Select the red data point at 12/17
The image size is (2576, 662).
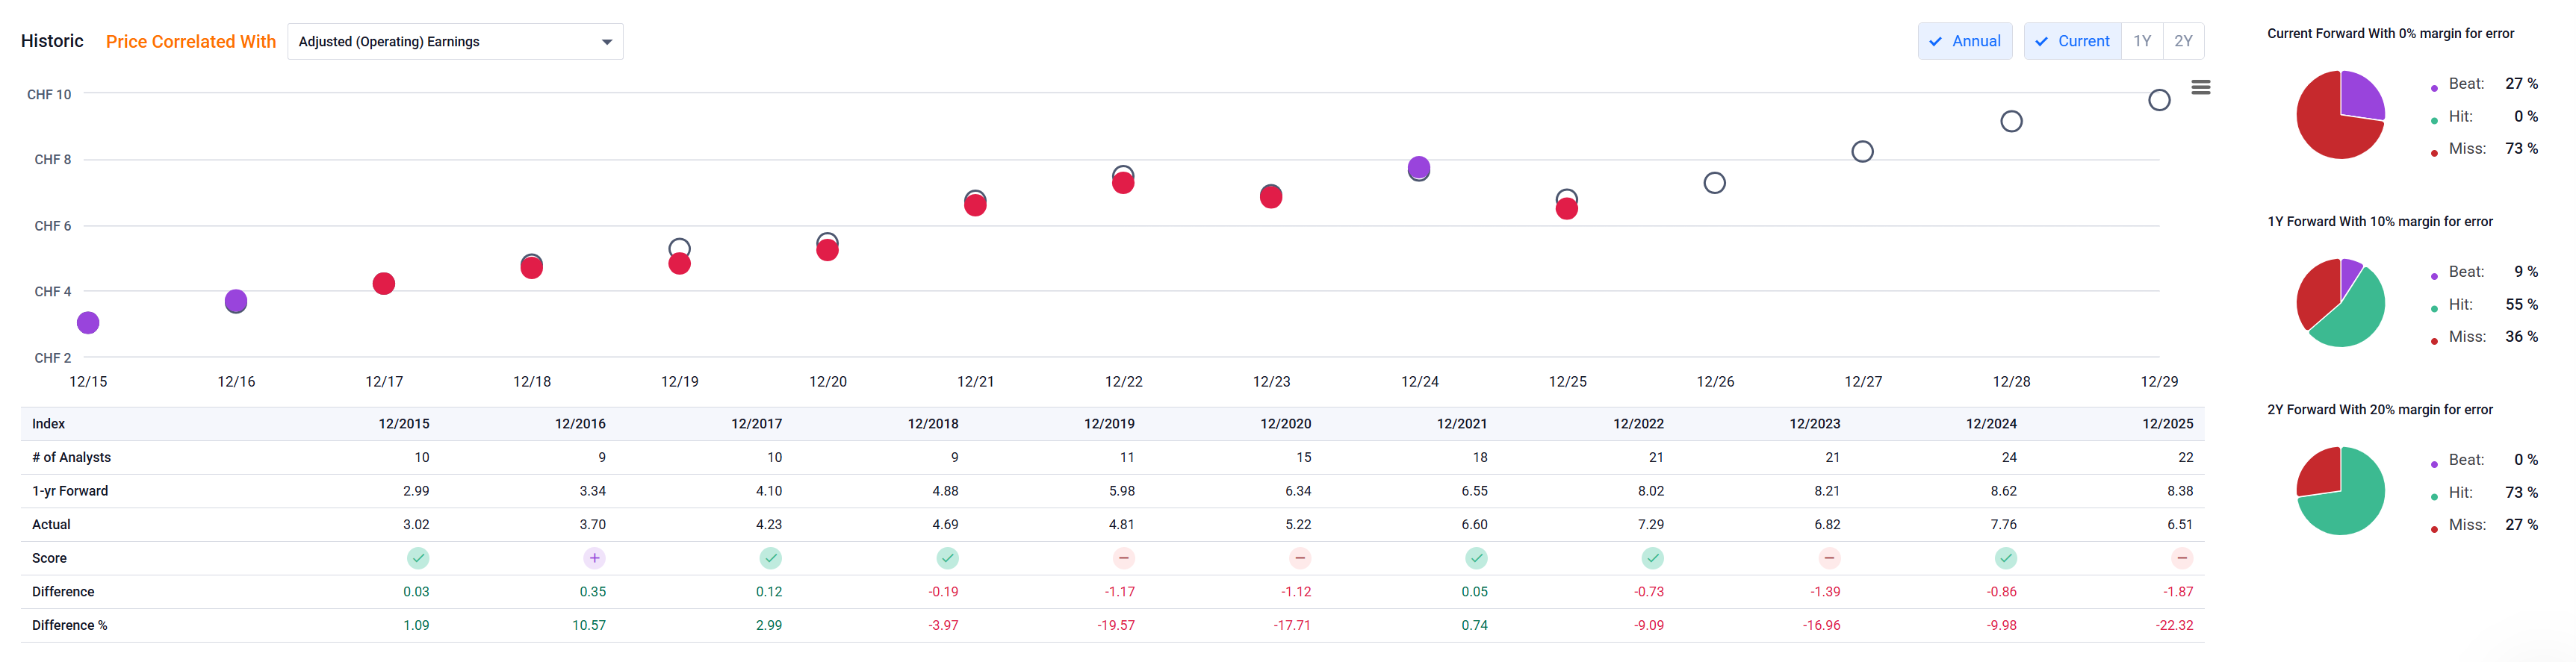[384, 284]
